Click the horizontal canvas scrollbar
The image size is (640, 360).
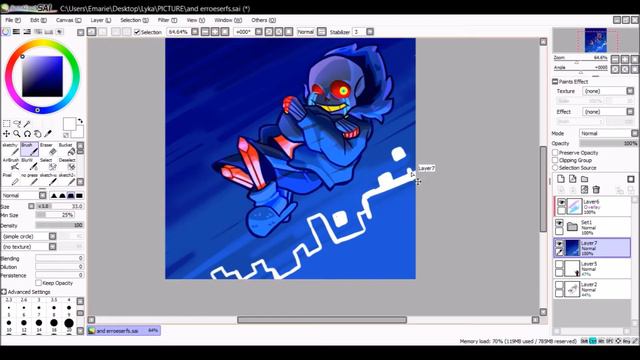(322, 320)
